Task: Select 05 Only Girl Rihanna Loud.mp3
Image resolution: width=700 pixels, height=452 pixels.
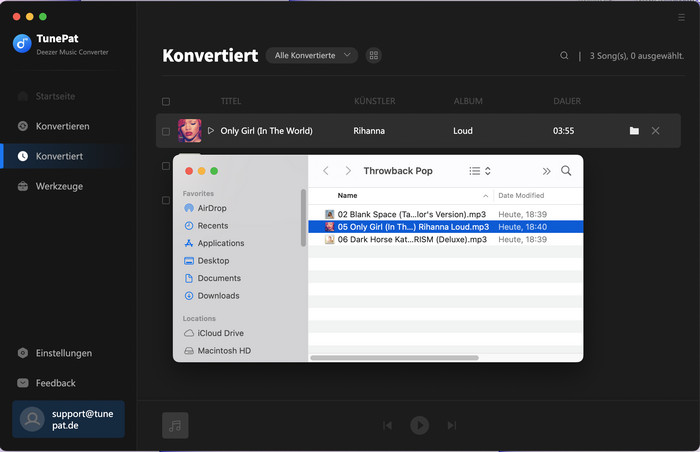Action: pos(446,227)
